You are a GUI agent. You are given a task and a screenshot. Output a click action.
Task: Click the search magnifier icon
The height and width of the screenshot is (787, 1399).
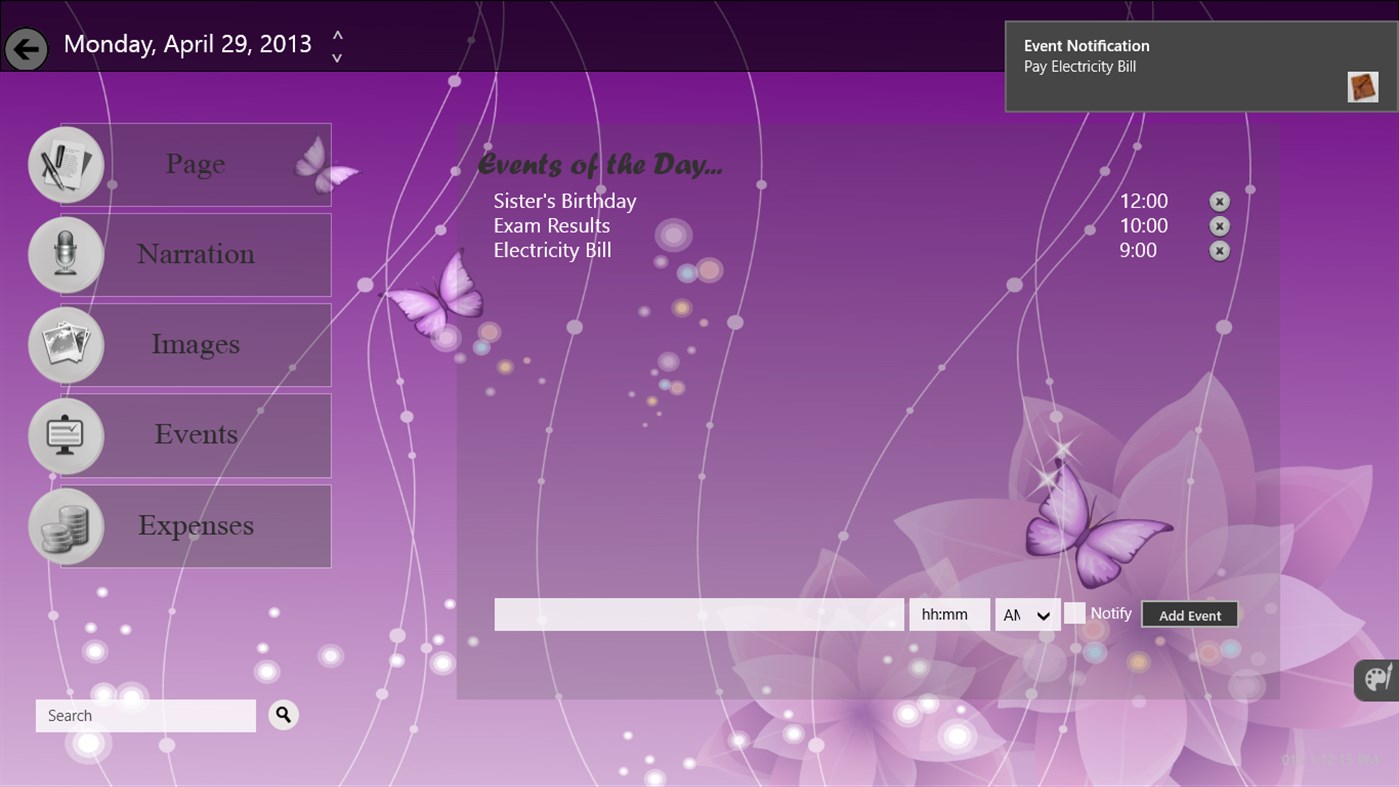284,714
